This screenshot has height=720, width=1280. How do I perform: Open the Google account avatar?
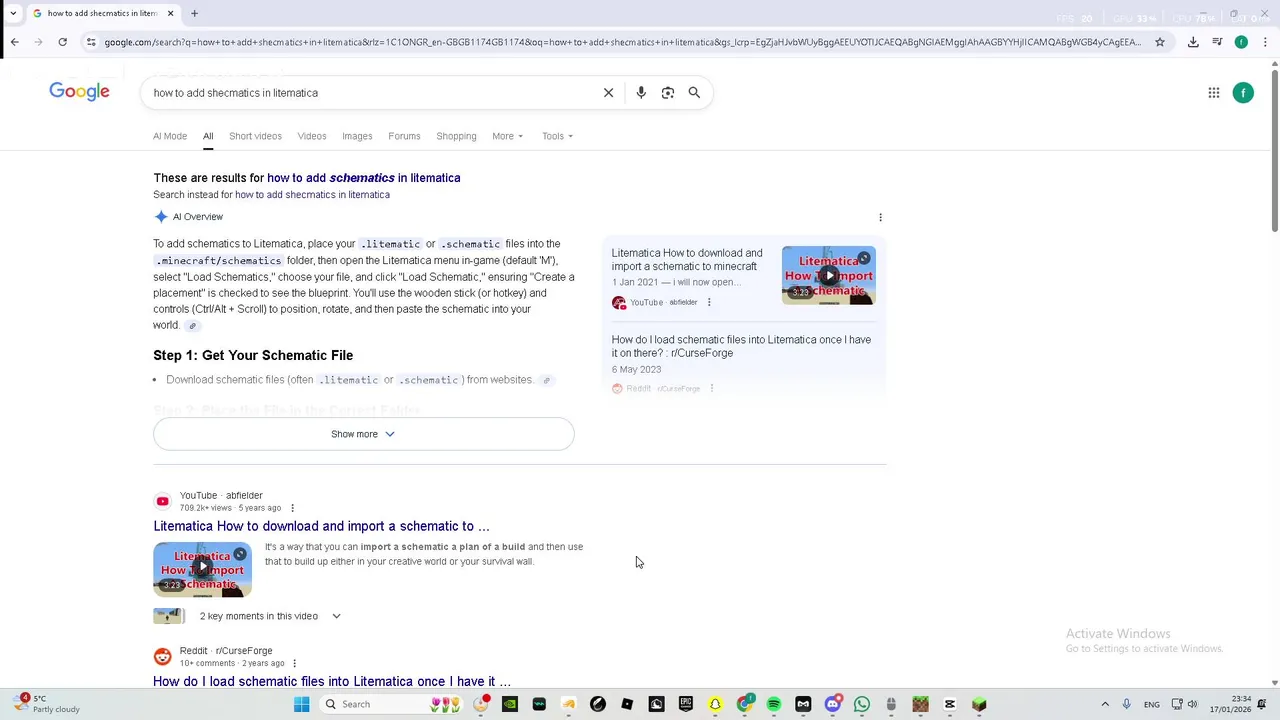[x=1243, y=93]
